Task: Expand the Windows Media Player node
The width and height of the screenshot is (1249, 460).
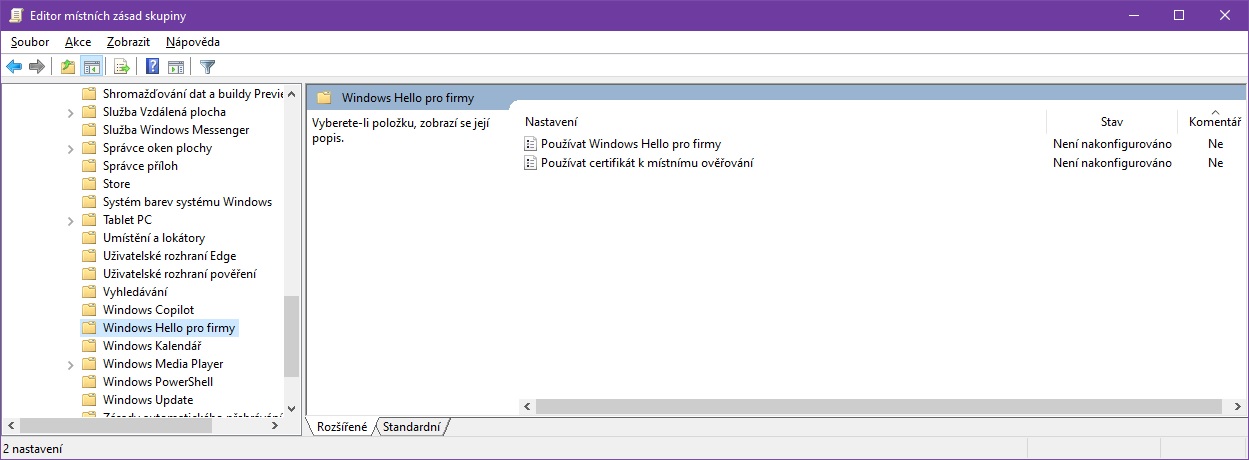Action: click(71, 365)
